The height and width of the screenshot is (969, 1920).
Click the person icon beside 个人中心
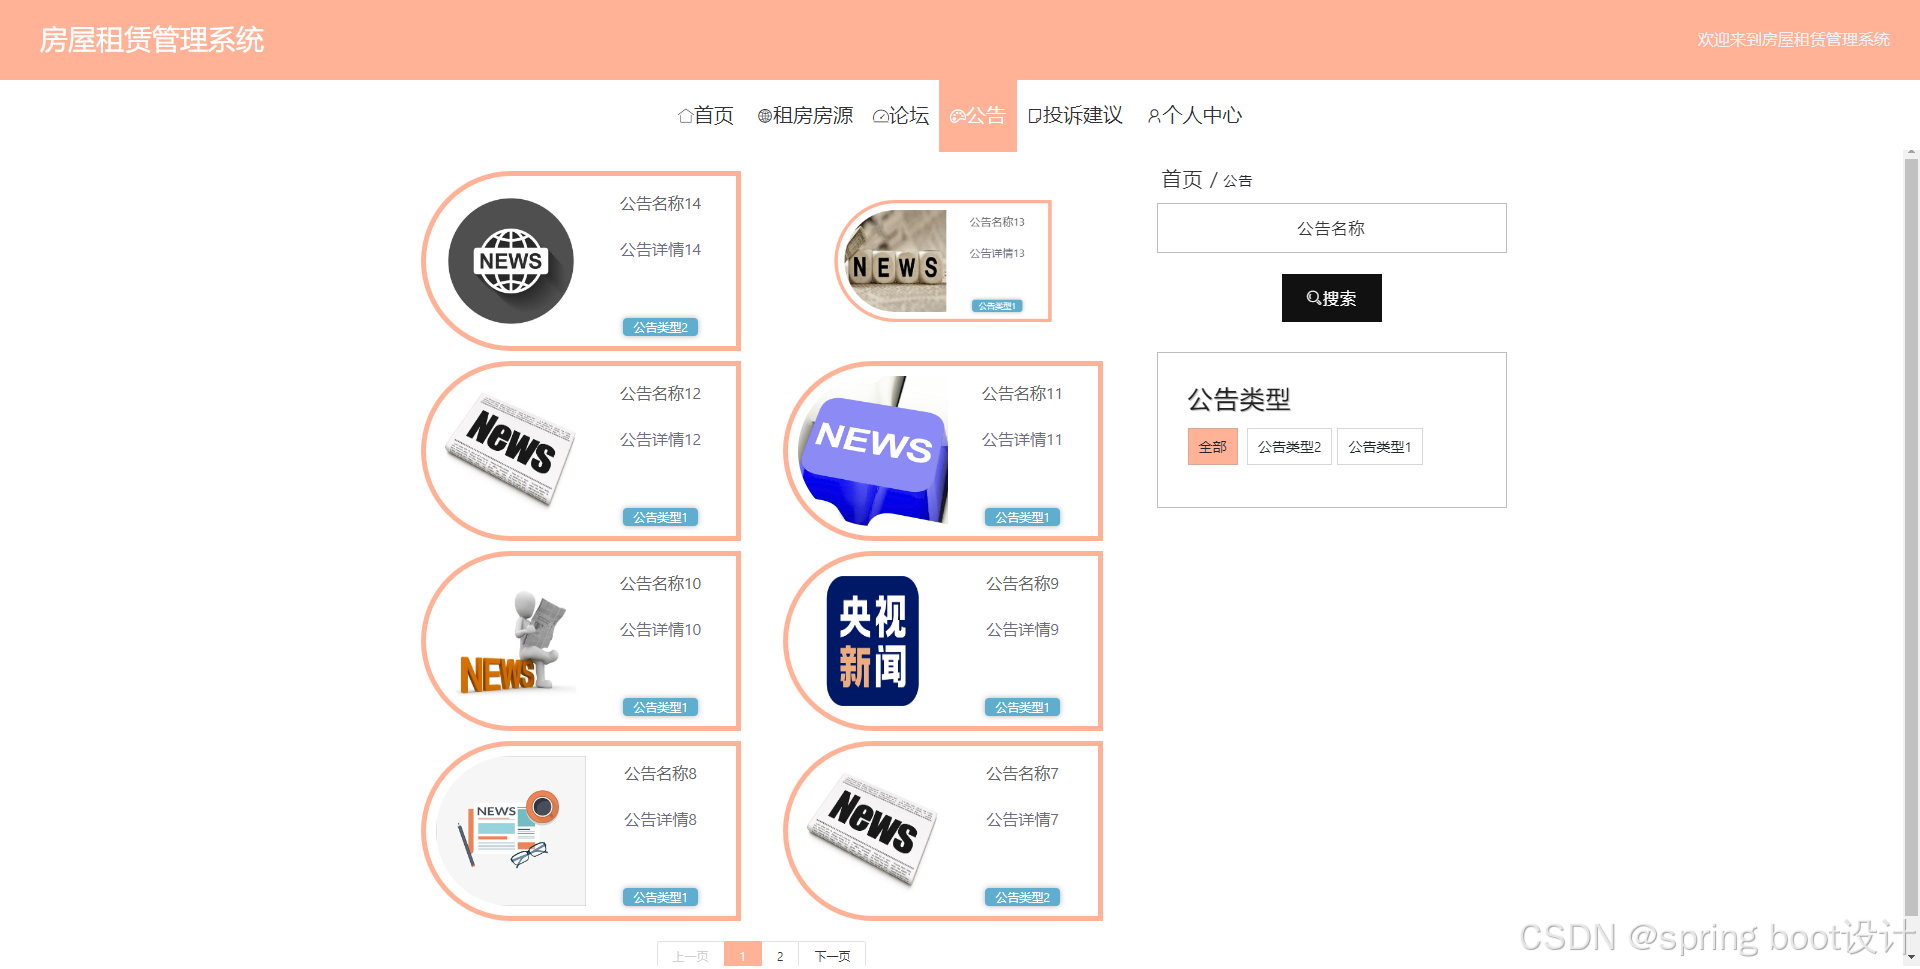(1152, 116)
